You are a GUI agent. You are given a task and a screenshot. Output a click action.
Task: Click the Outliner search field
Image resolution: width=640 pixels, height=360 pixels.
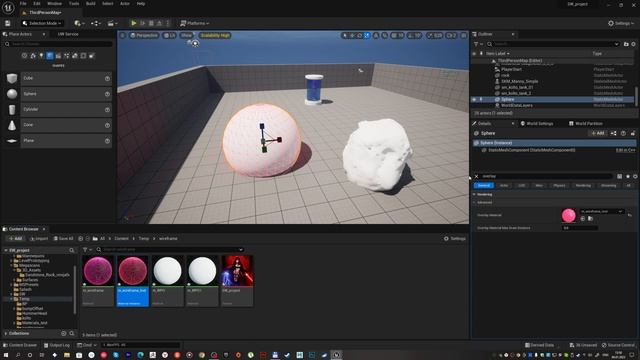(x=553, y=44)
